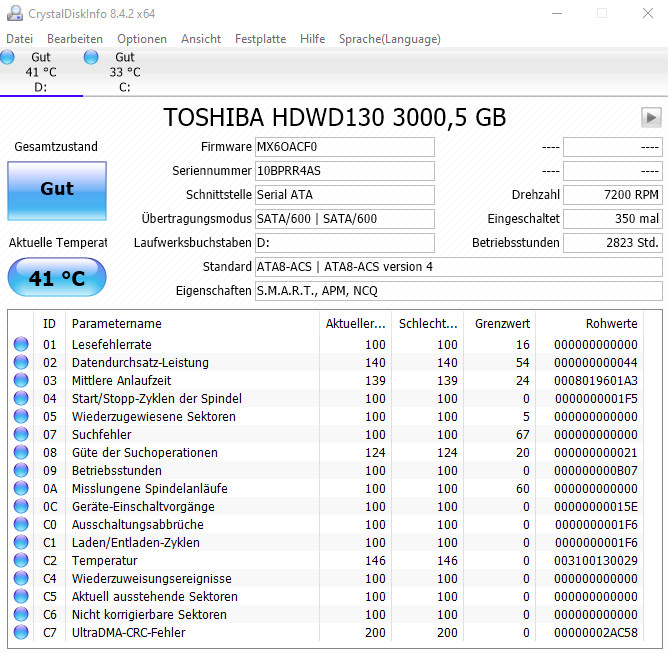Image resolution: width=668 pixels, height=653 pixels.
Task: Switch to C: drive tab at 33 °C
Action: (x=125, y=72)
